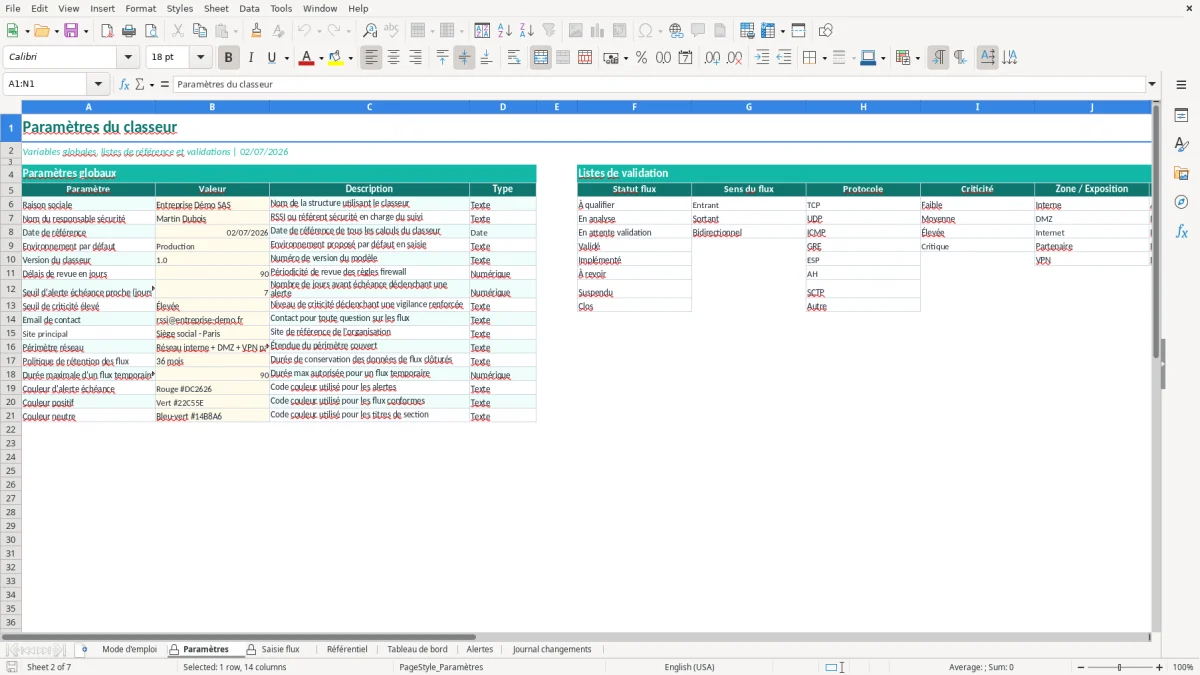Toggle Italic formatting

click(251, 58)
